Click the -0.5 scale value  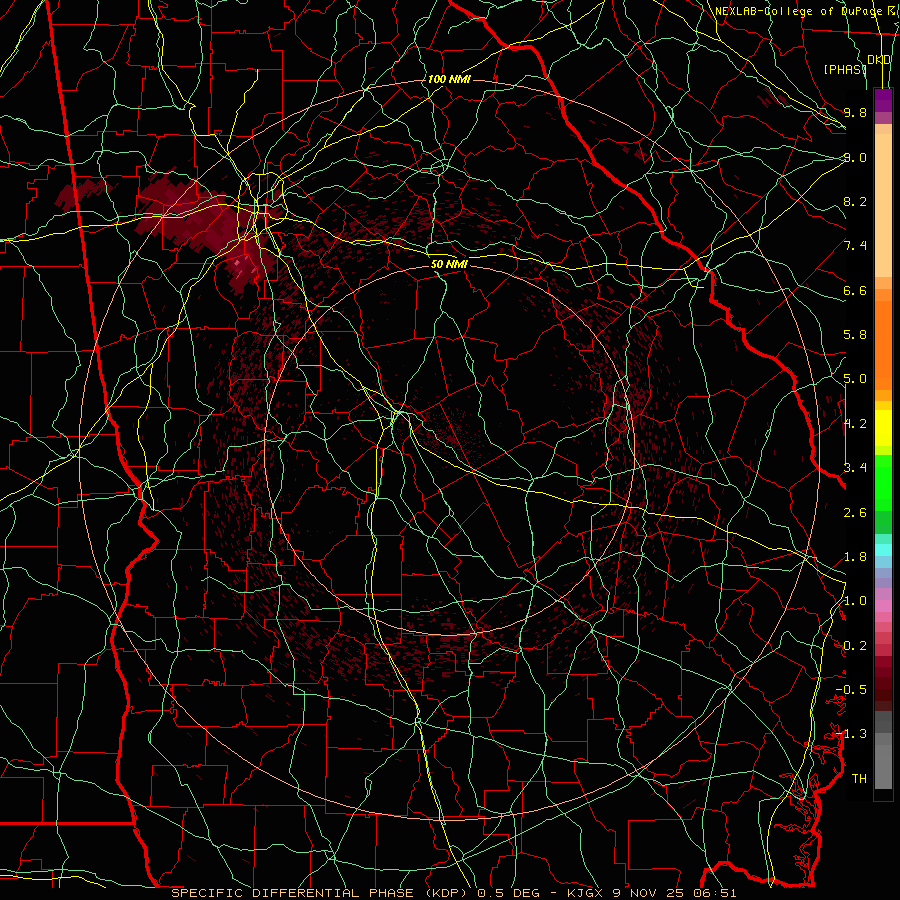click(x=851, y=690)
